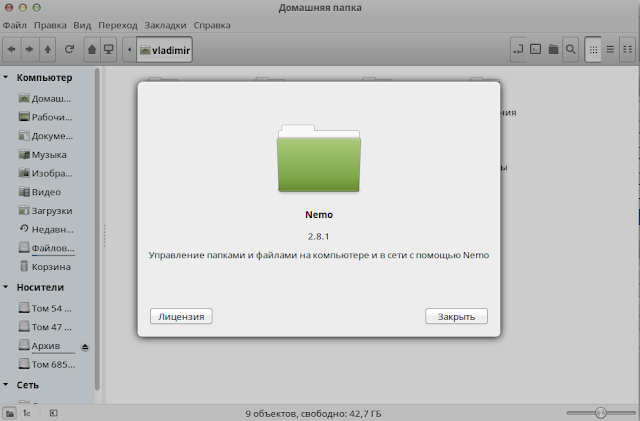Open the Закладки menu
Screen dimensions: 640x421
(x=165, y=25)
